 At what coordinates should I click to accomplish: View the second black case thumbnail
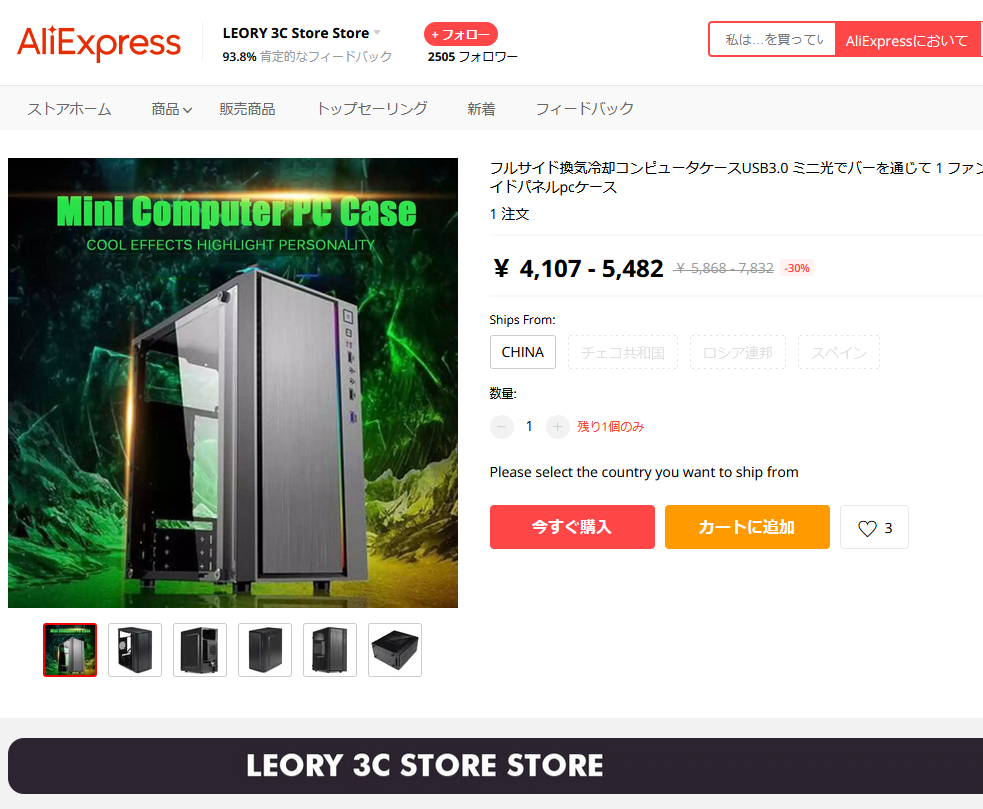135,650
